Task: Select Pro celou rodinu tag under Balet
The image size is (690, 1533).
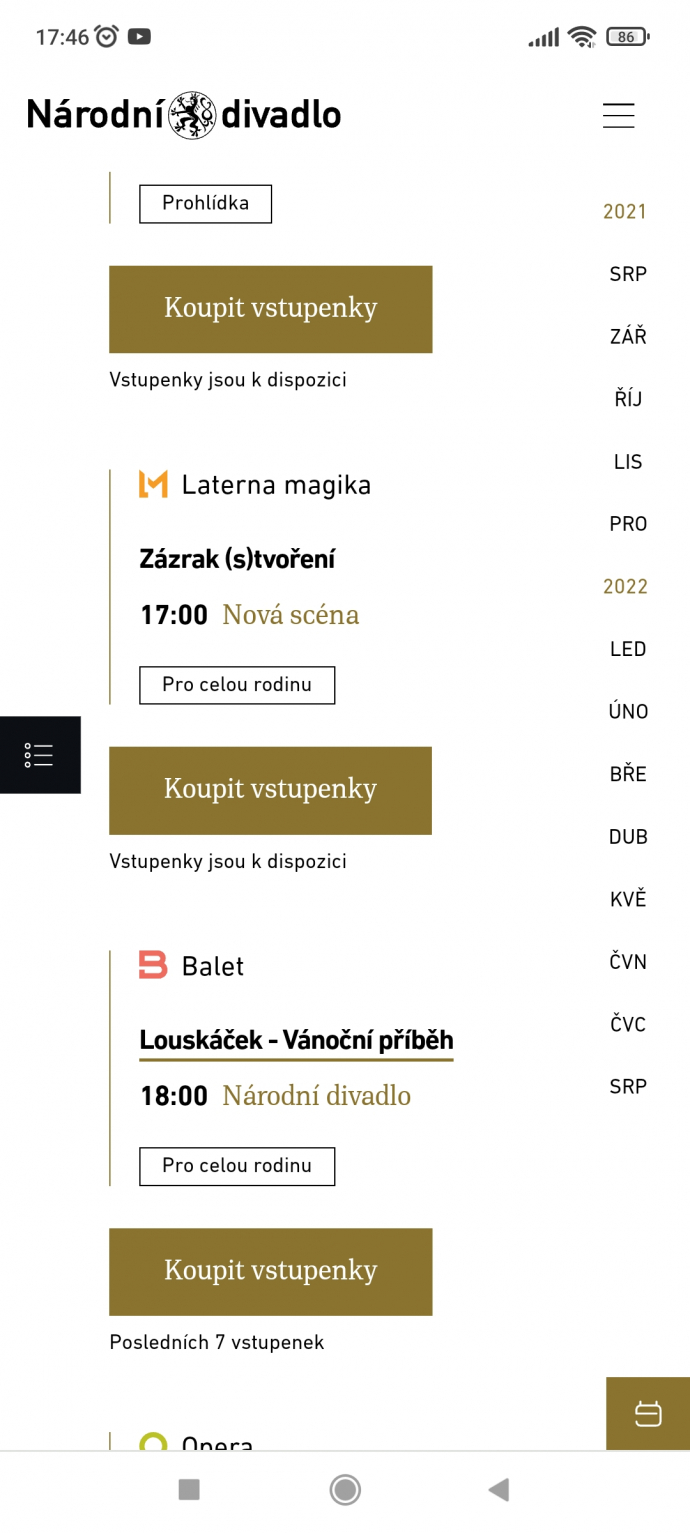Action: (x=237, y=1166)
